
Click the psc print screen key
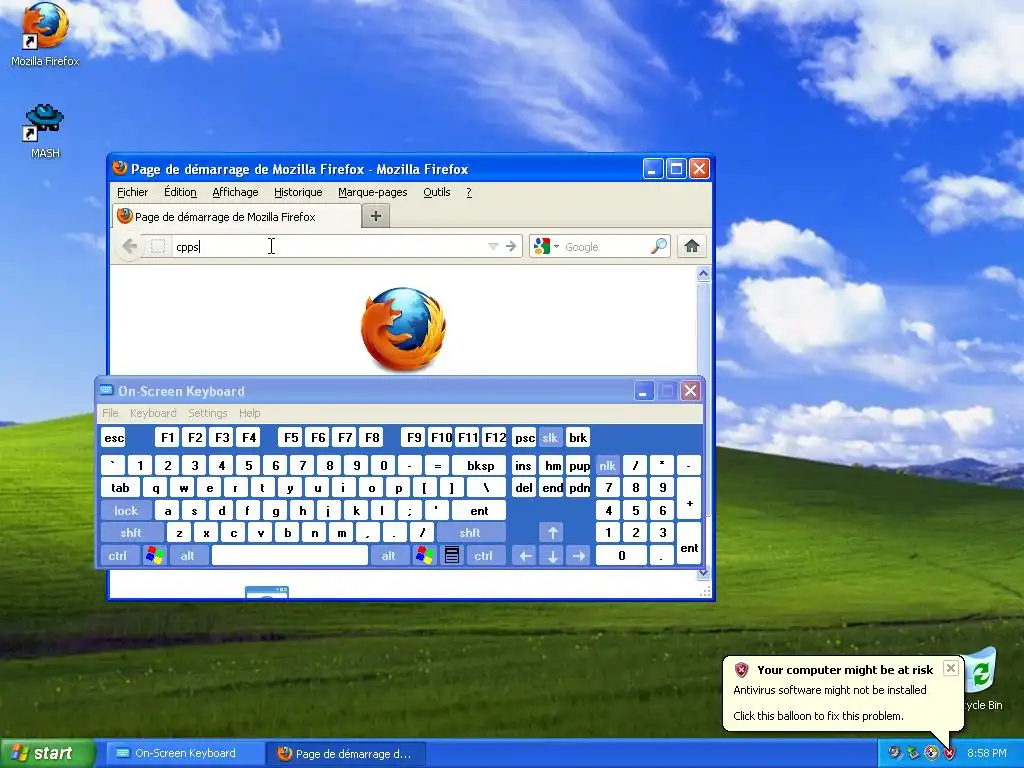coord(524,438)
